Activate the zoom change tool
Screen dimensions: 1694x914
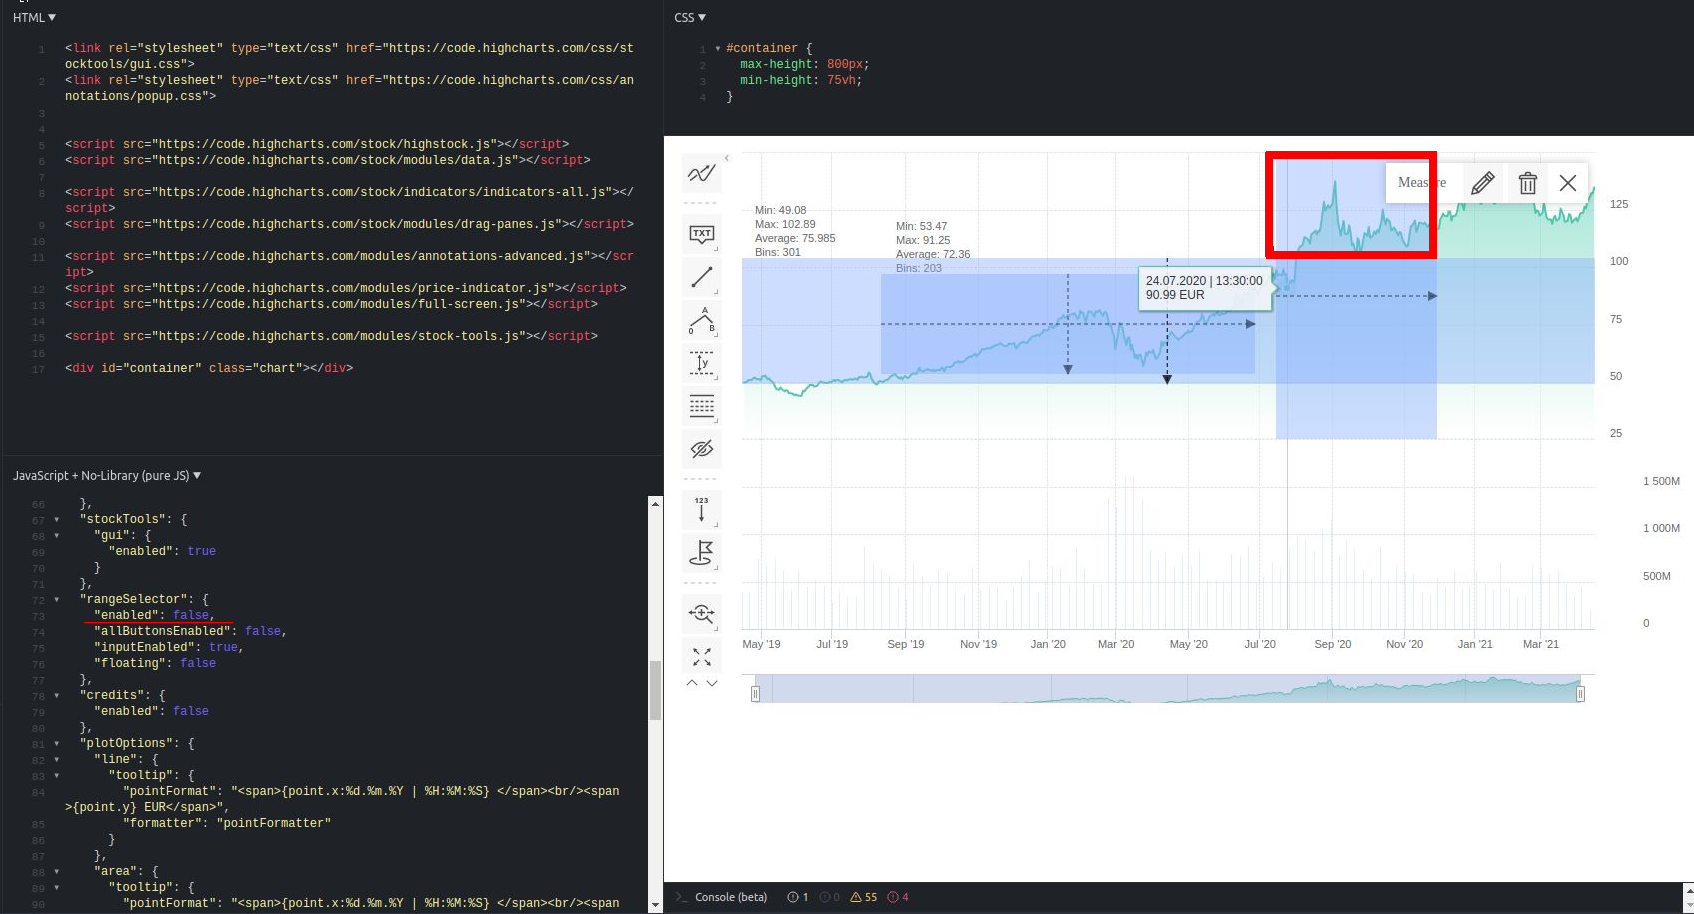click(x=701, y=613)
